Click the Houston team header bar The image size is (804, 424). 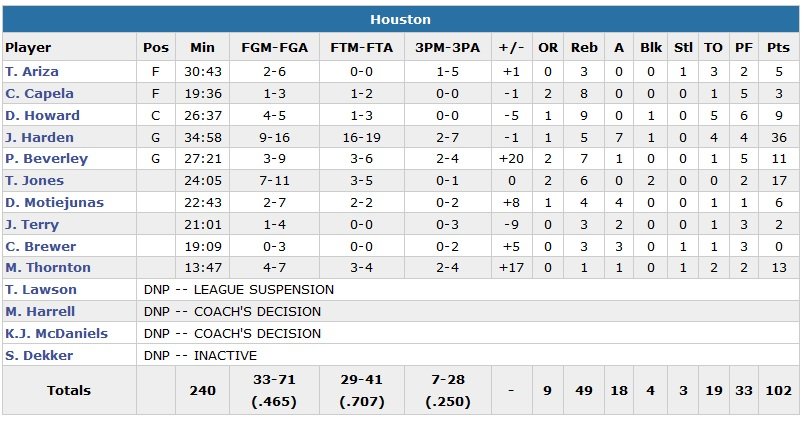point(400,19)
